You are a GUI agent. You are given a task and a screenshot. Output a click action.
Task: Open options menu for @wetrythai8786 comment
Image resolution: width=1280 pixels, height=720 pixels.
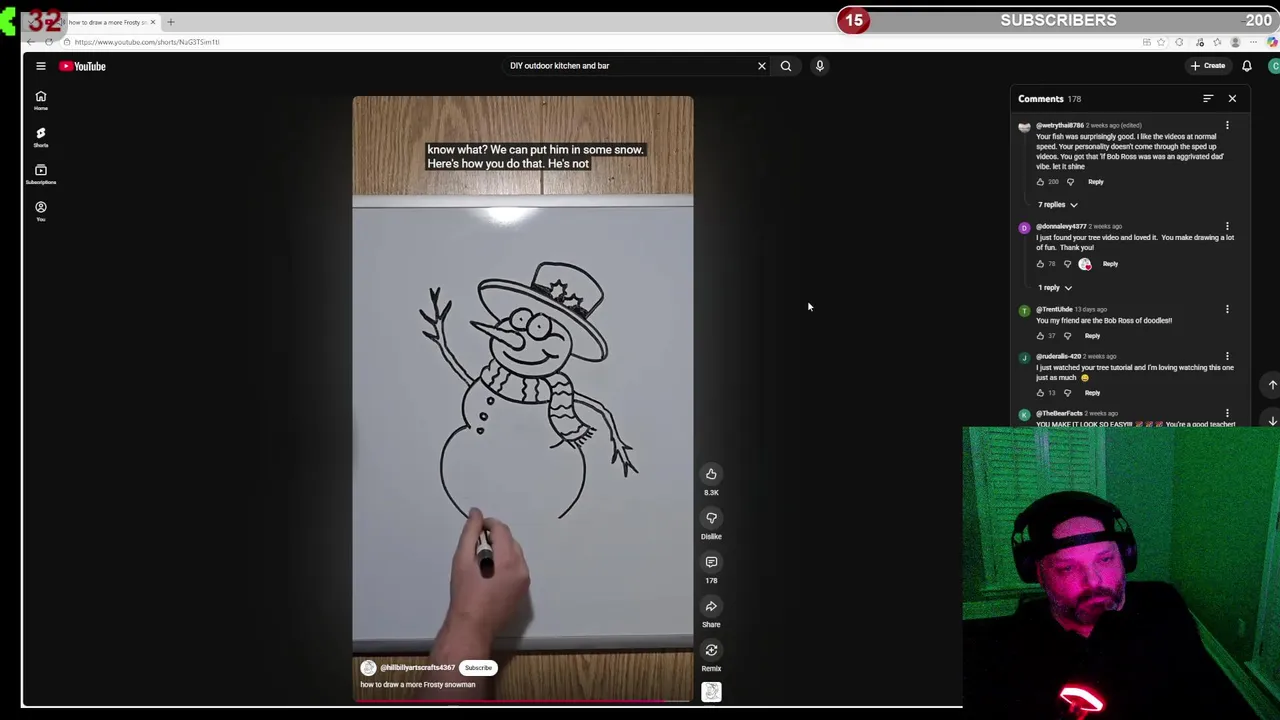1227,126
